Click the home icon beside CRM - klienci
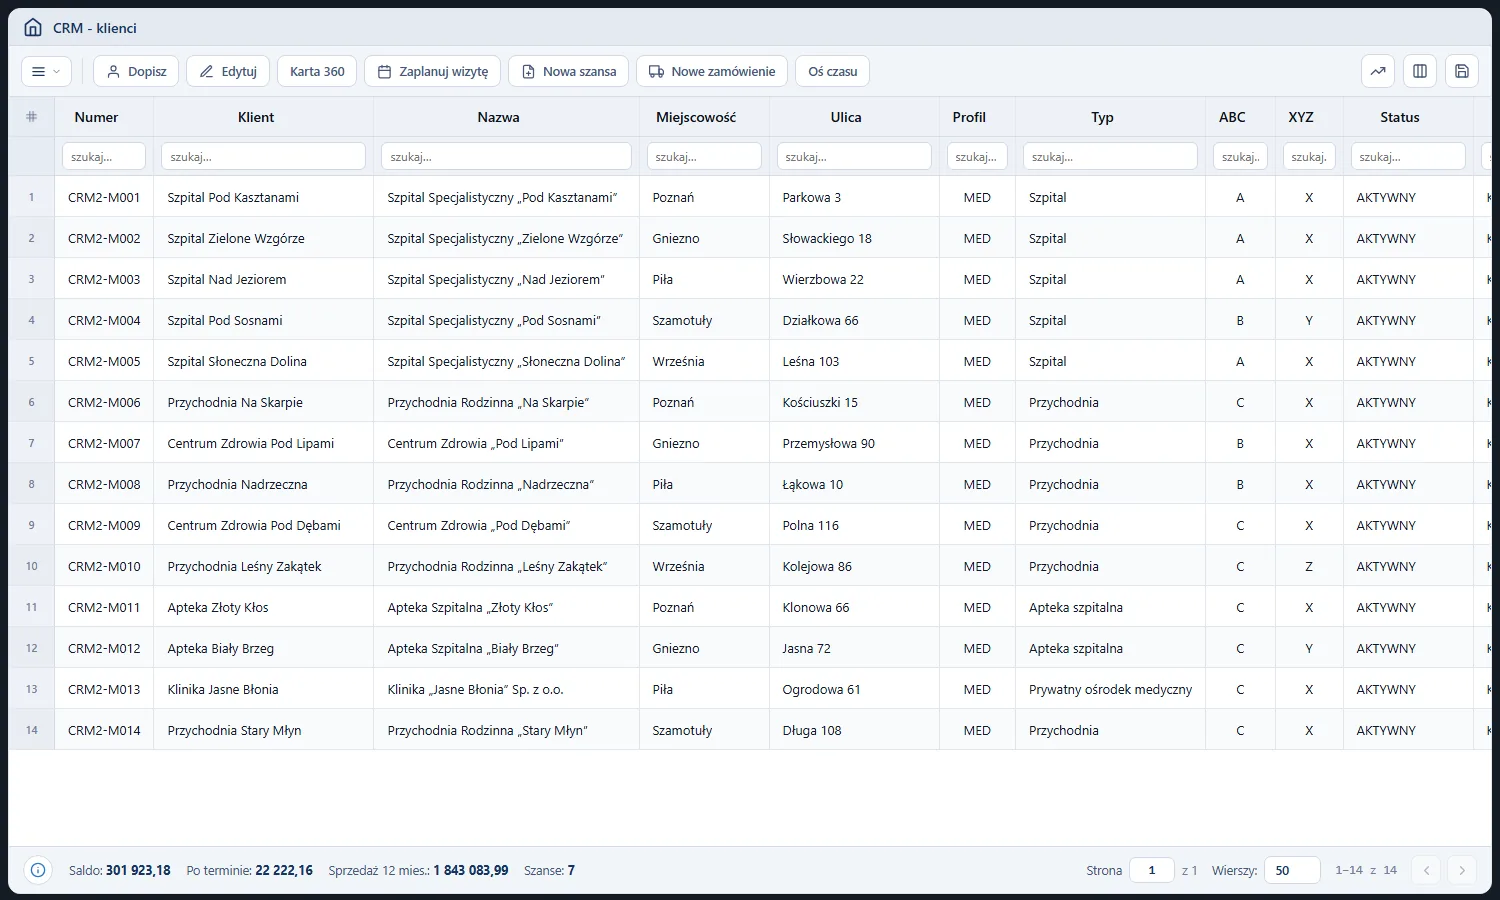The image size is (1500, 900). click(x=33, y=28)
